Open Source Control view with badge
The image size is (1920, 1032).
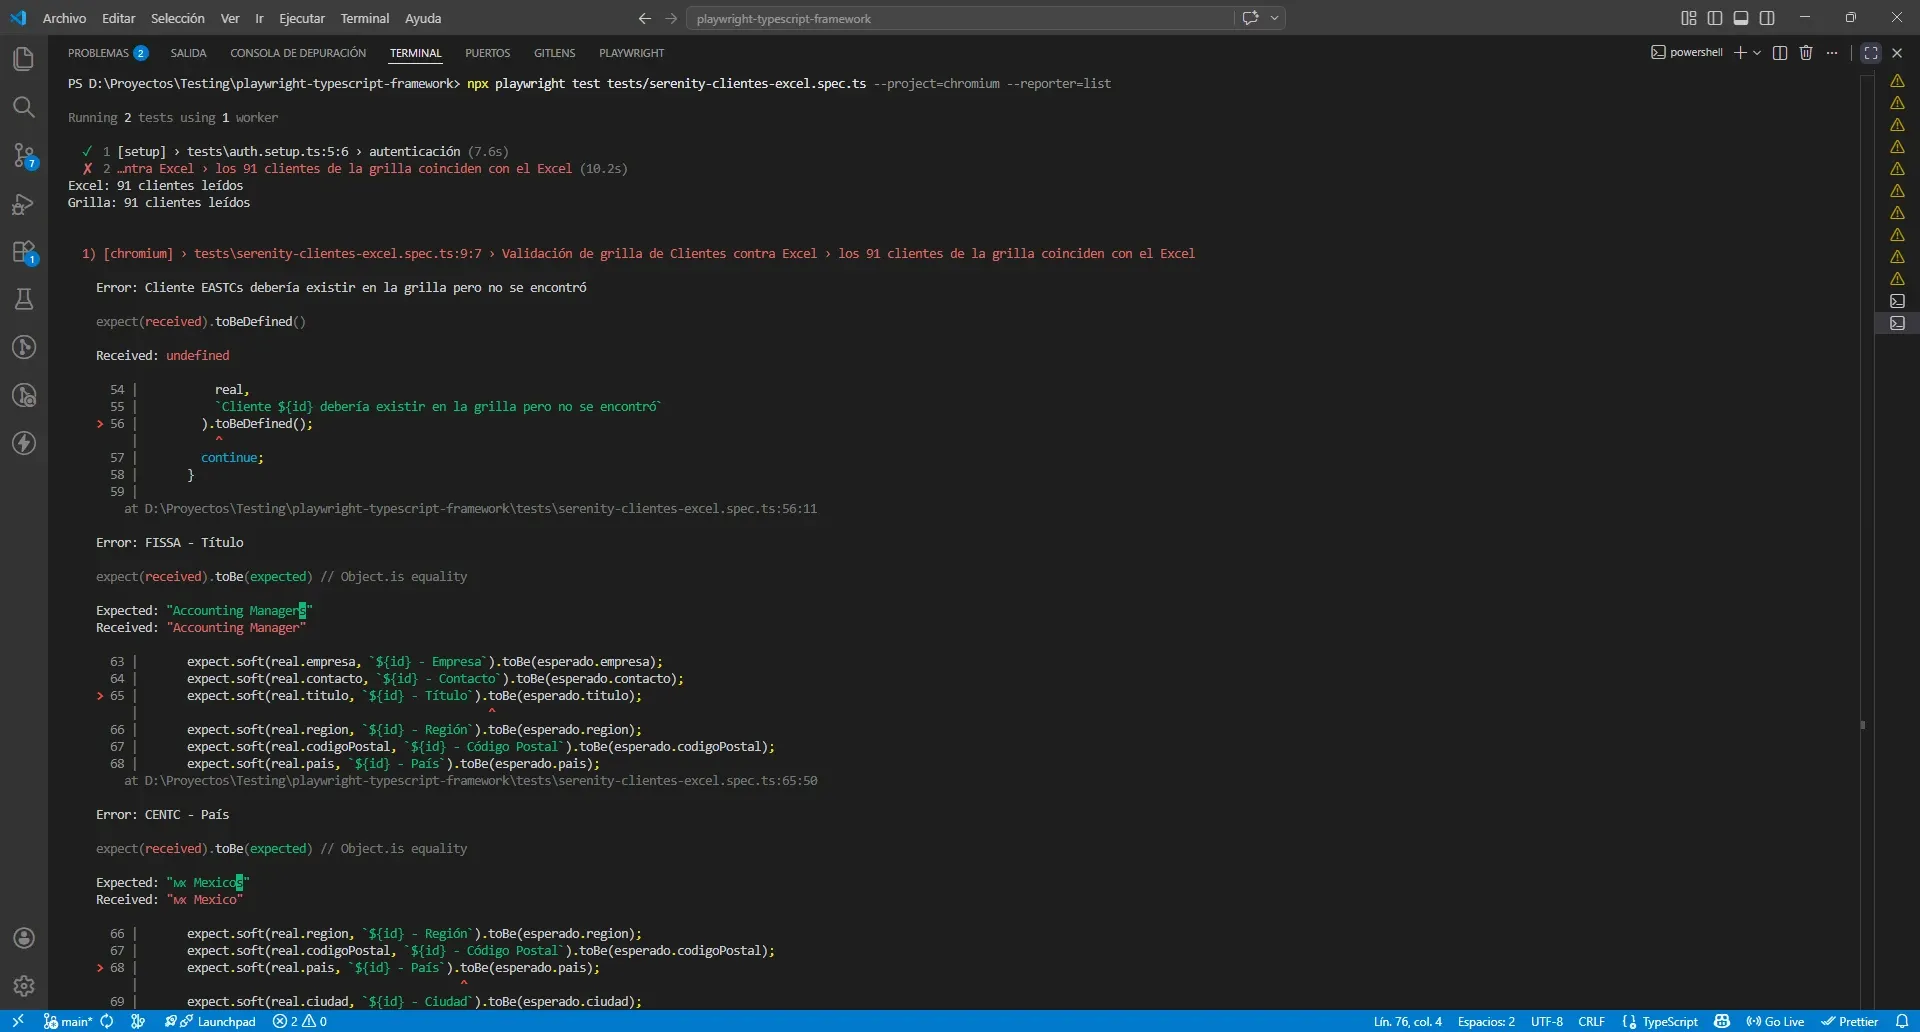coord(24,155)
